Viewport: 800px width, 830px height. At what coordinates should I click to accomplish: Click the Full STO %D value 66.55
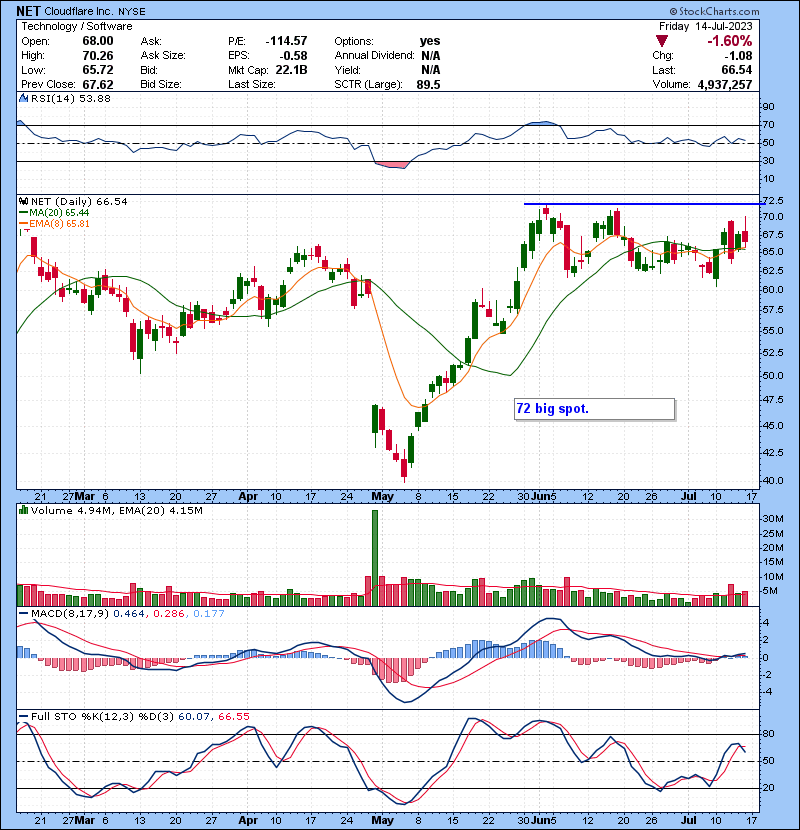233,717
